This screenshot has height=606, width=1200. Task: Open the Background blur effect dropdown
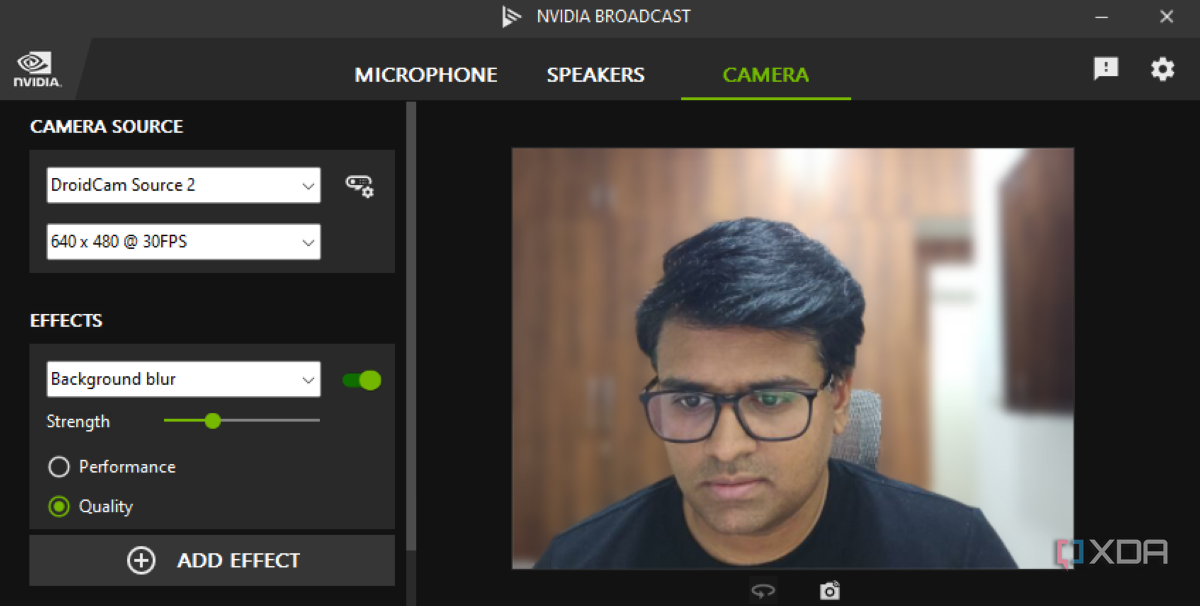coord(184,379)
